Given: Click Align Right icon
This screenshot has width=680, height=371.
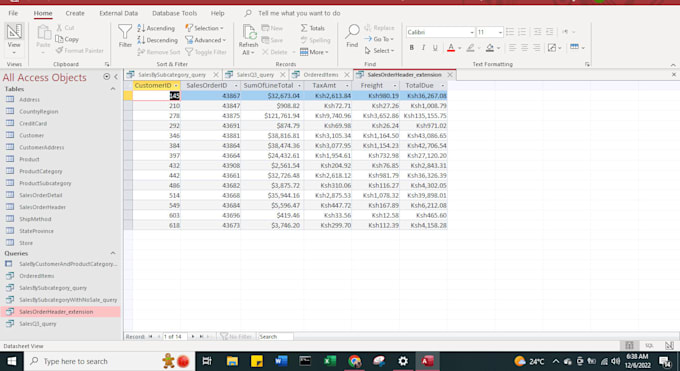Looking at the screenshot, I should coord(536,48).
